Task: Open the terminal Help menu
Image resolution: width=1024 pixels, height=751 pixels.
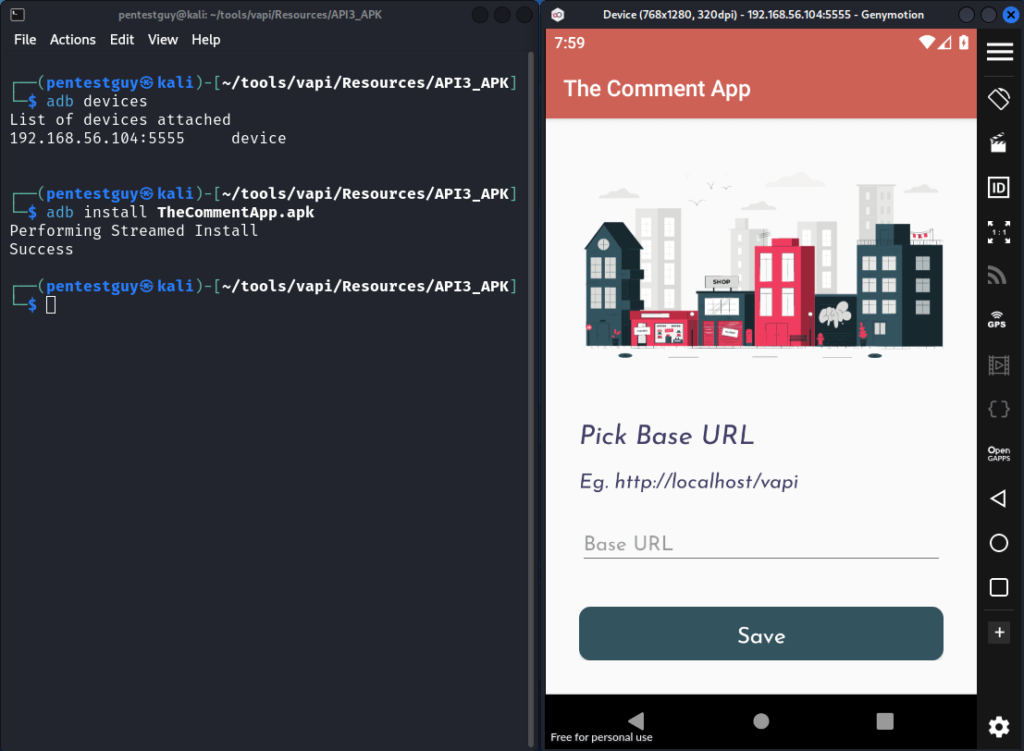Action: point(206,40)
